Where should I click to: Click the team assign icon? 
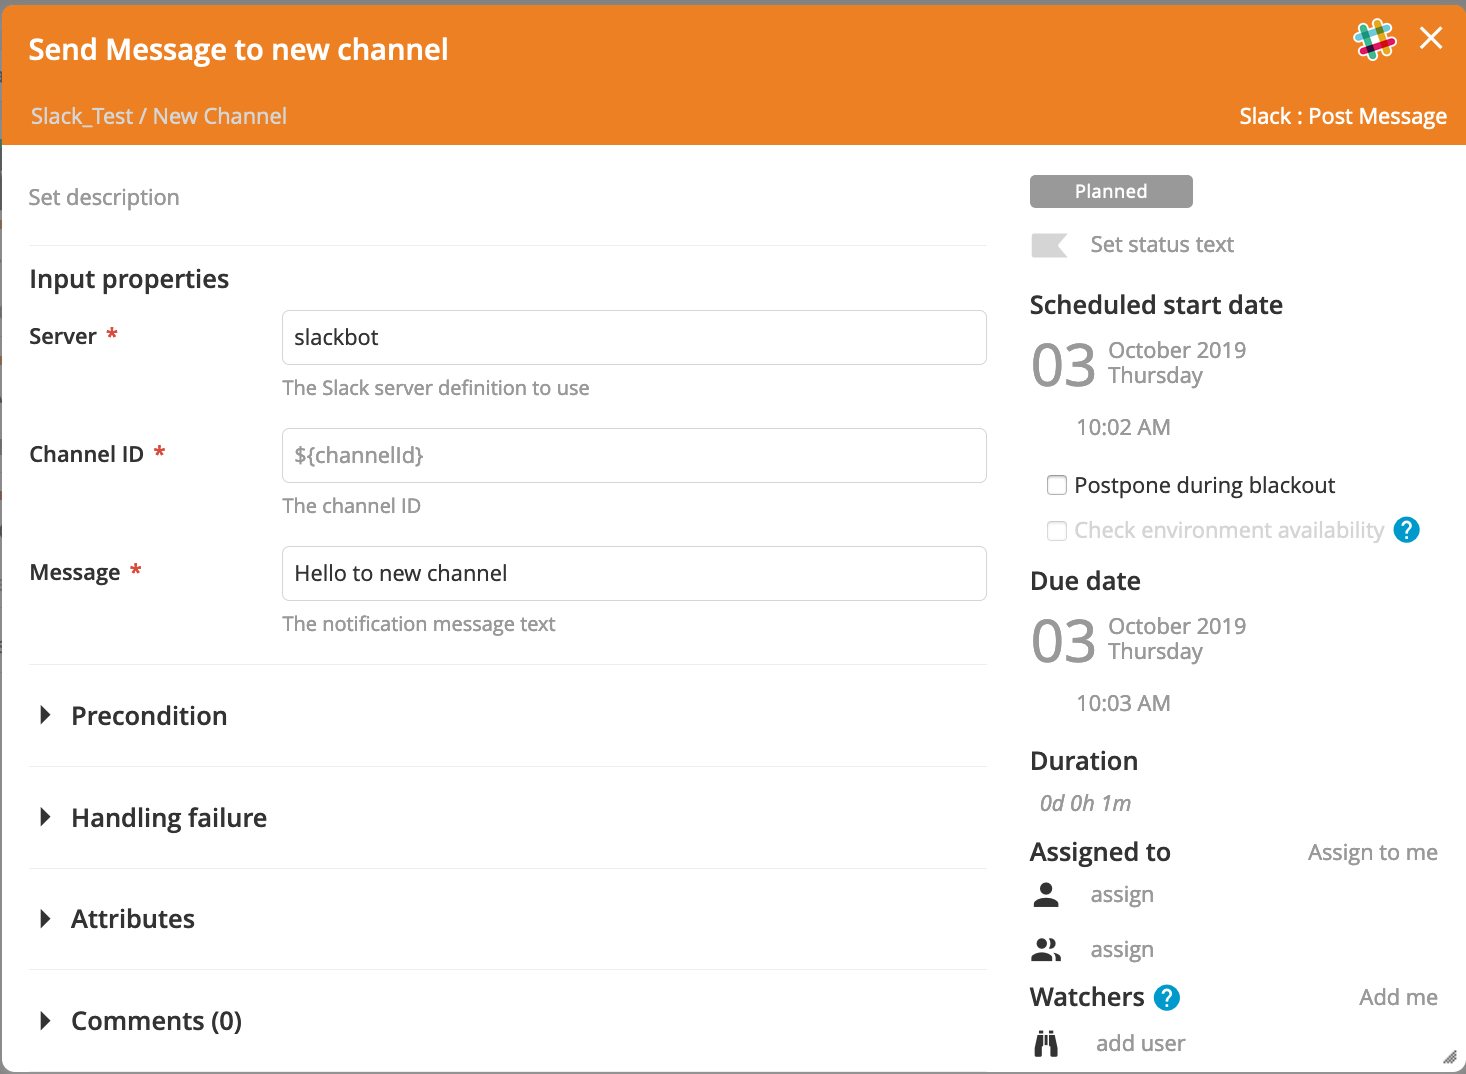(x=1046, y=949)
